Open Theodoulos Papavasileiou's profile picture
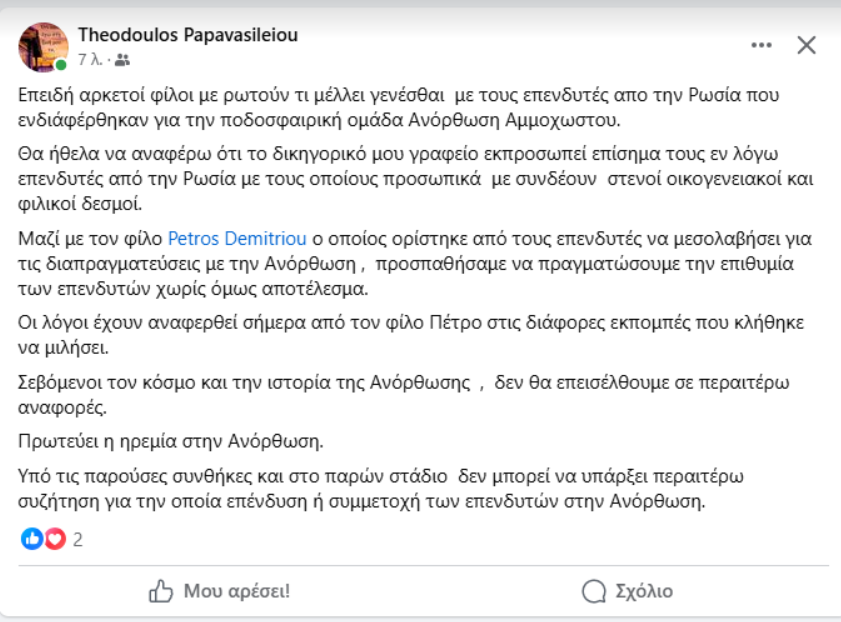841x622 pixels. pos(43,47)
